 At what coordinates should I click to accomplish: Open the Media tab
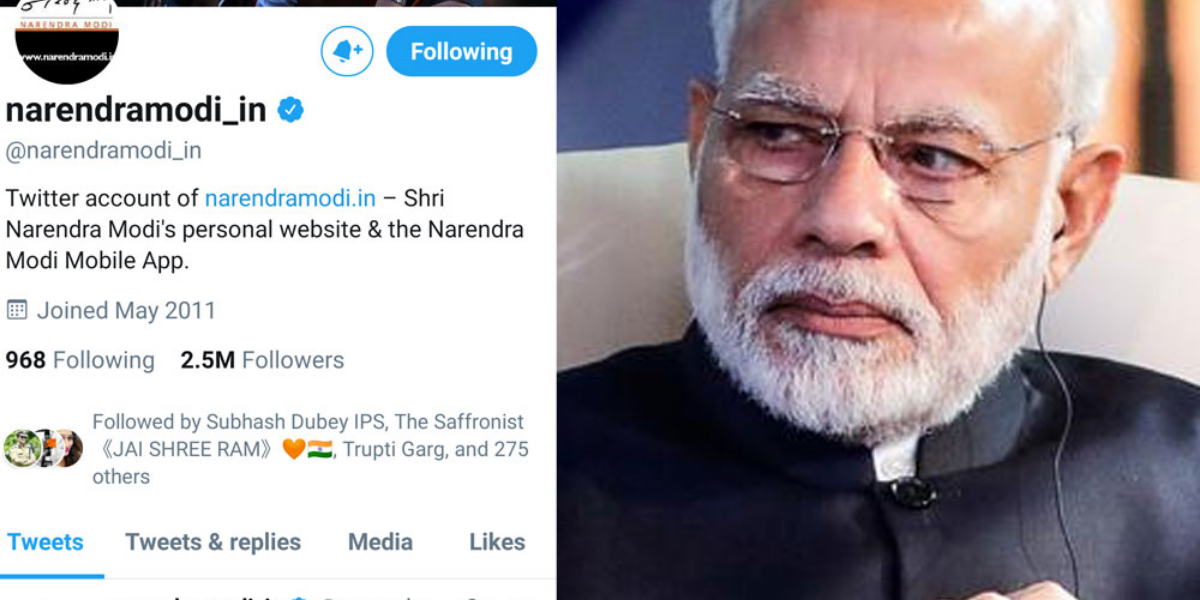click(x=380, y=542)
